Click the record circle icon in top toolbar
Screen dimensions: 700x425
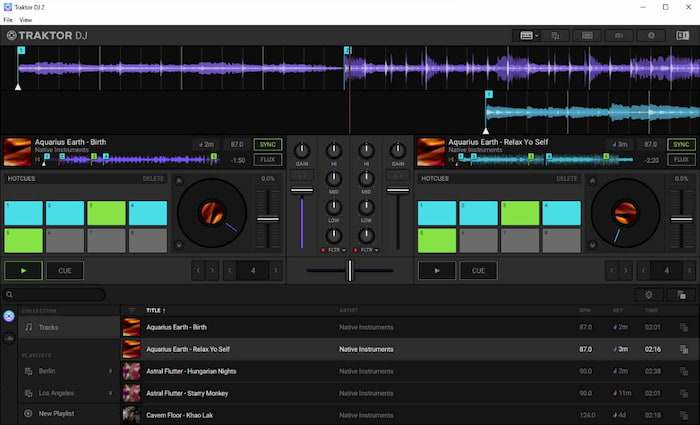651,36
